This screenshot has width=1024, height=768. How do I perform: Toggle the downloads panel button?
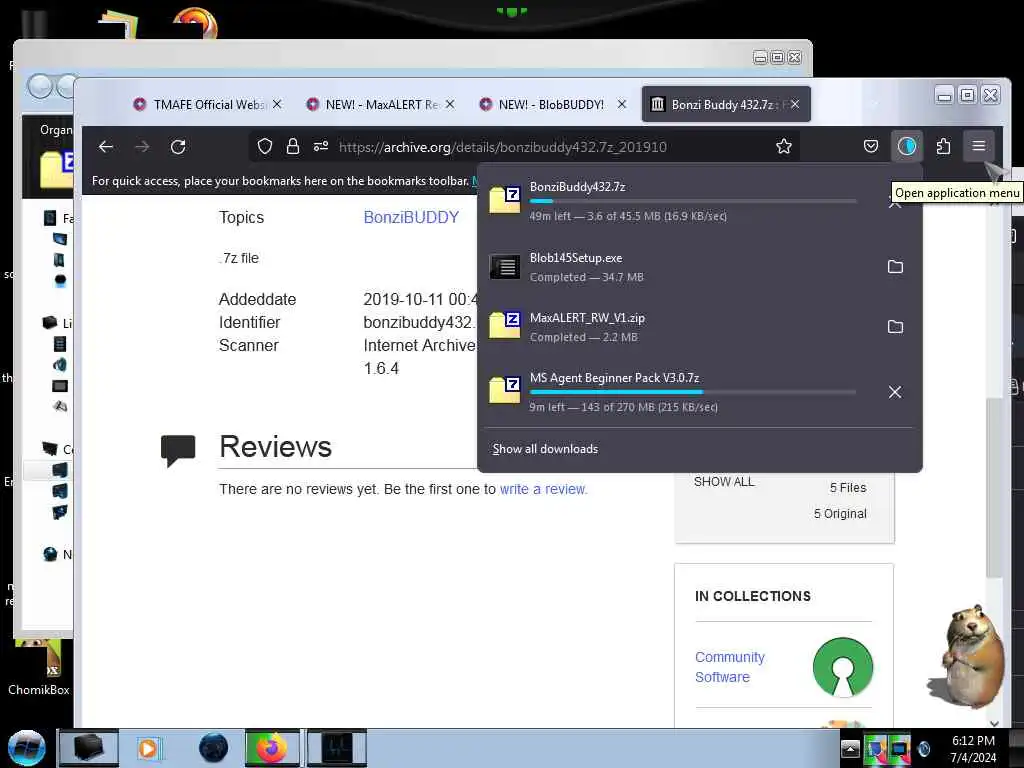[906, 146]
